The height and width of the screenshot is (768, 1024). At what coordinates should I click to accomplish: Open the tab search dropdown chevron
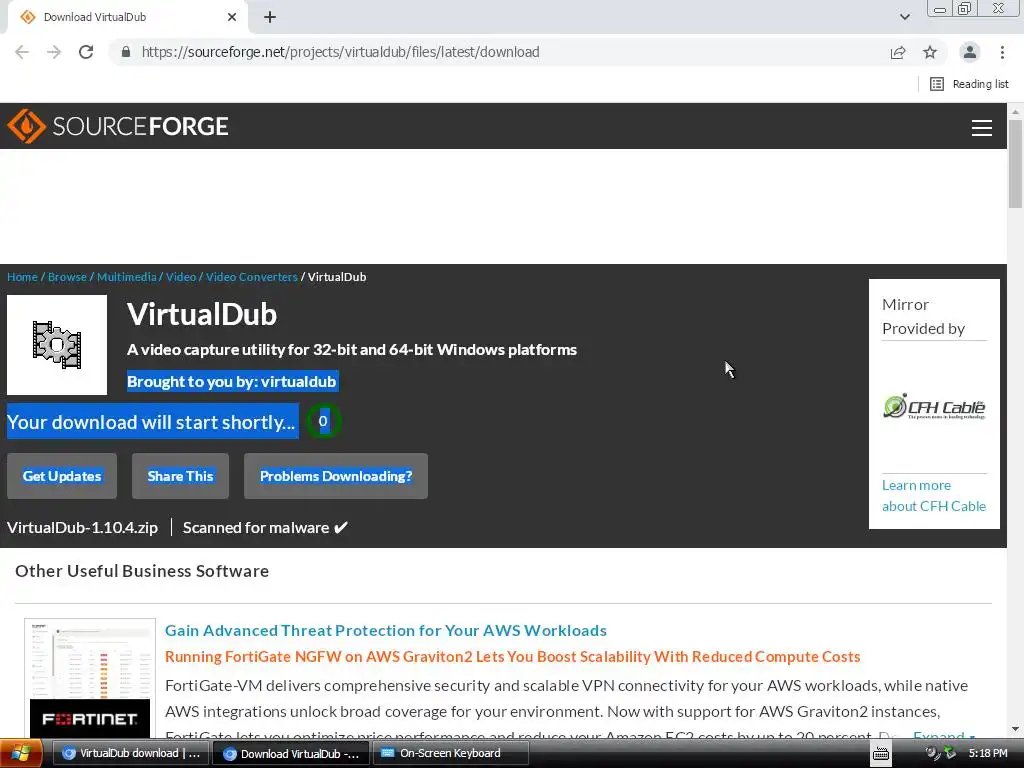[904, 17]
